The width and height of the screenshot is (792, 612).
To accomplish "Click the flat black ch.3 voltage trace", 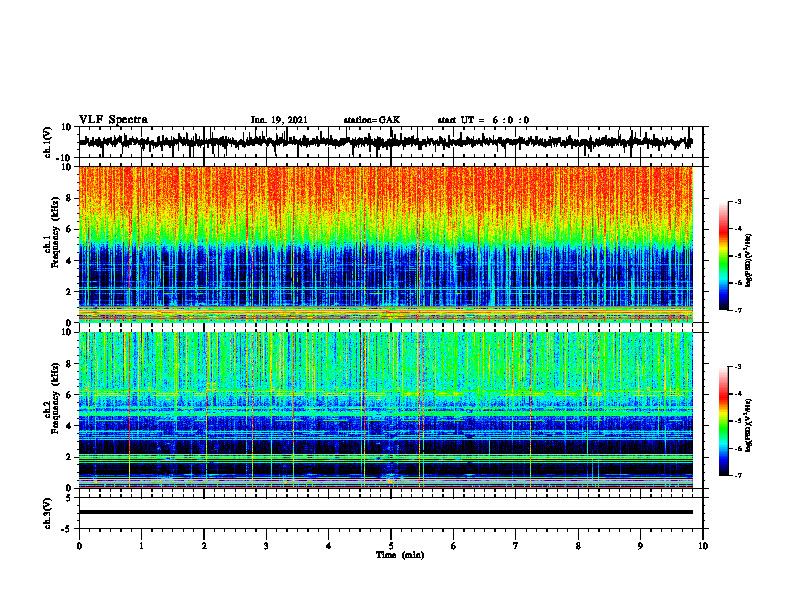I will pos(385,512).
